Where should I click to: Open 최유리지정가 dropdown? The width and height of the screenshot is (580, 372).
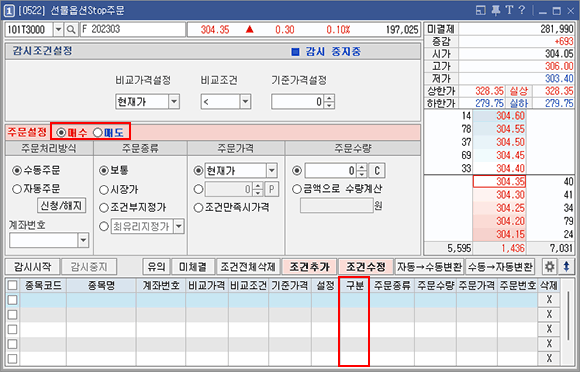(x=179, y=226)
